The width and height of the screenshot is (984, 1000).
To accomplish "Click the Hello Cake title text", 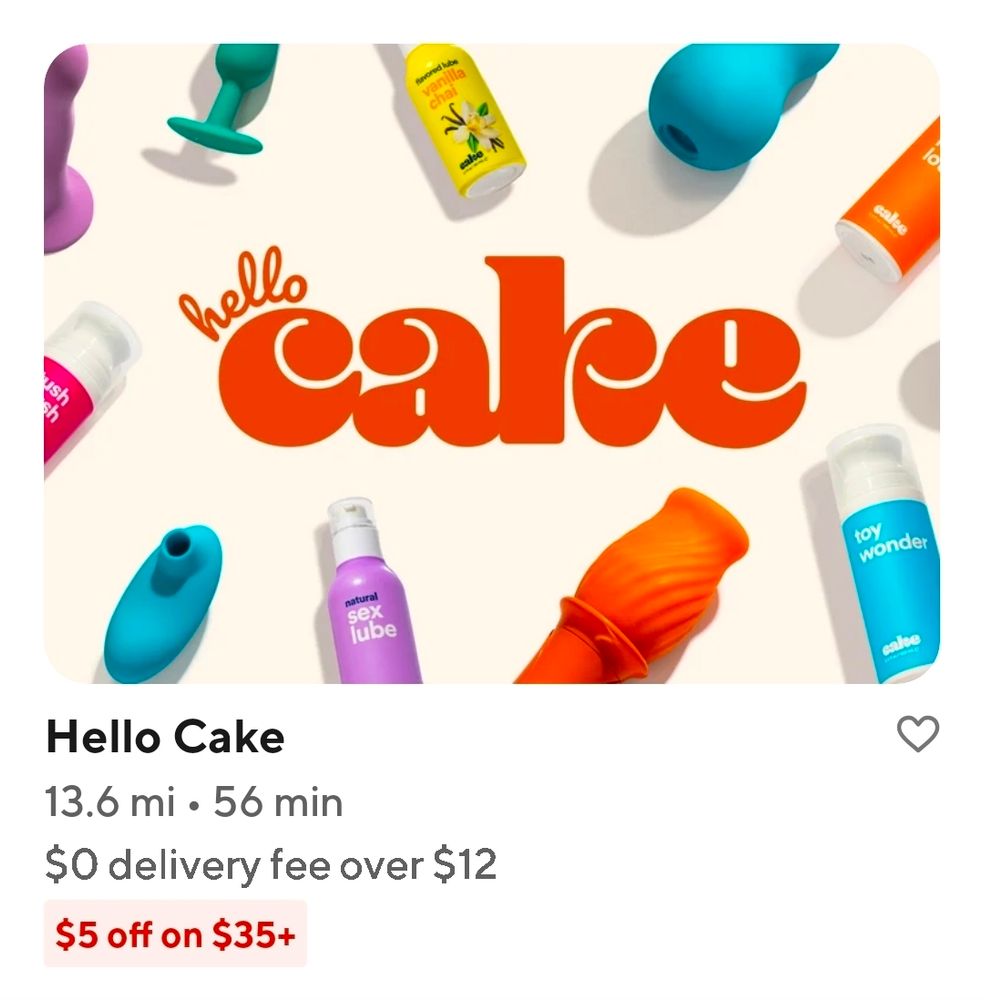I will click(x=165, y=738).
